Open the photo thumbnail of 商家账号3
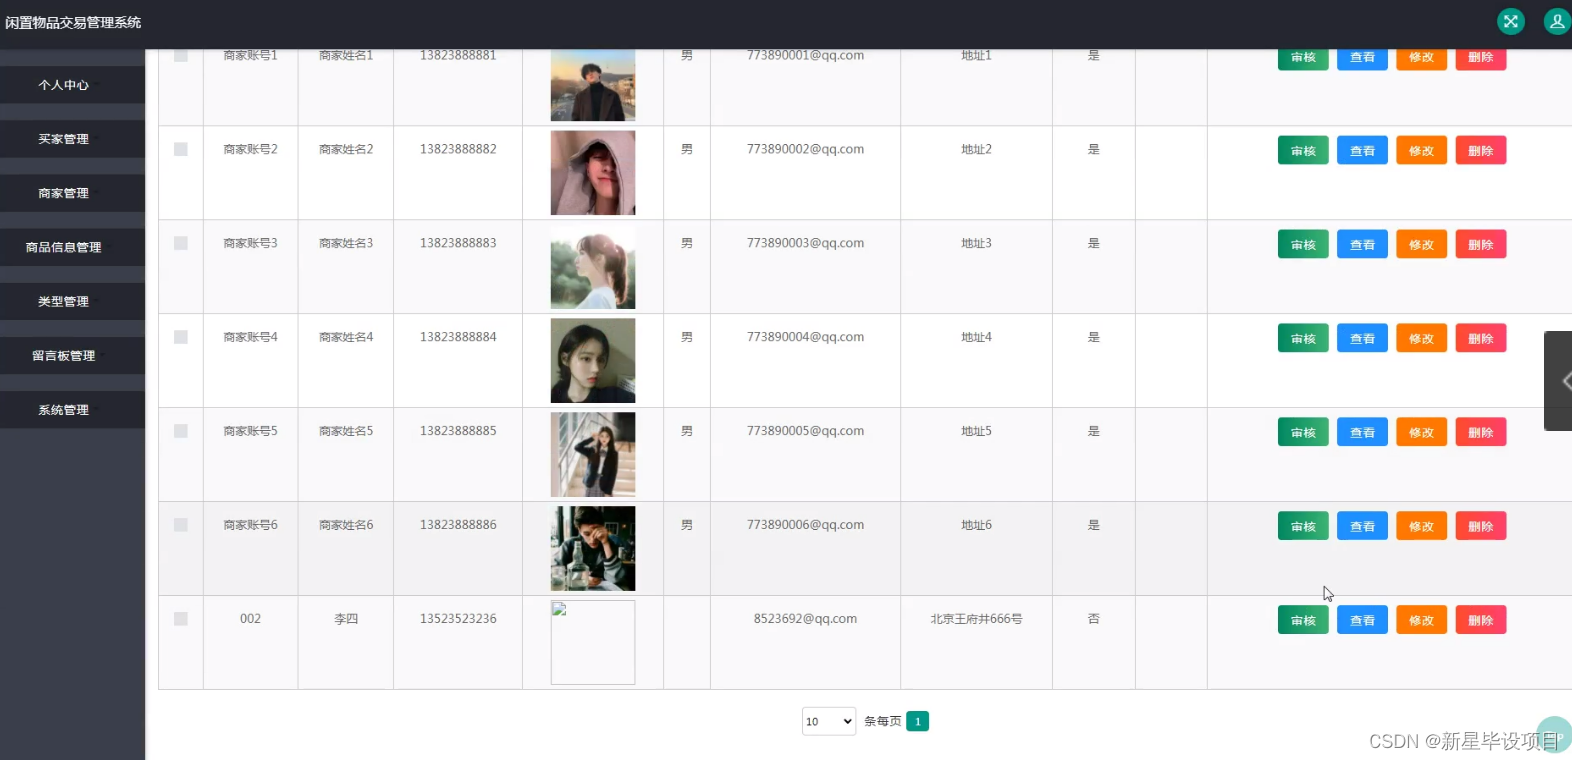This screenshot has width=1572, height=760. point(593,267)
